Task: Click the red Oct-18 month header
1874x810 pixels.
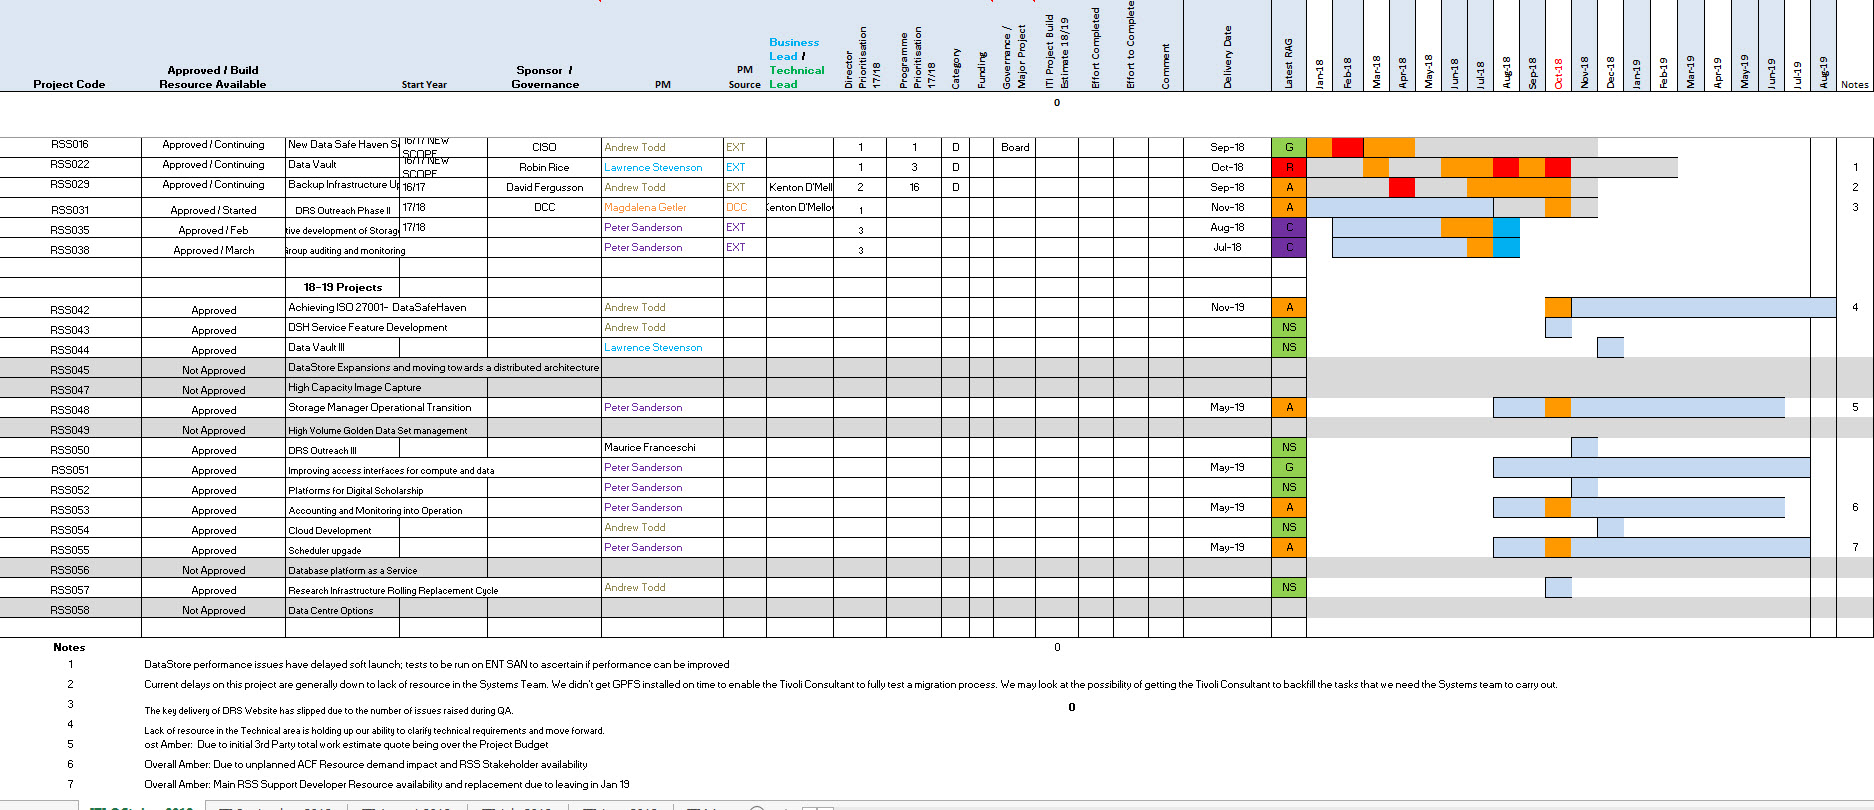Action: tap(1558, 73)
